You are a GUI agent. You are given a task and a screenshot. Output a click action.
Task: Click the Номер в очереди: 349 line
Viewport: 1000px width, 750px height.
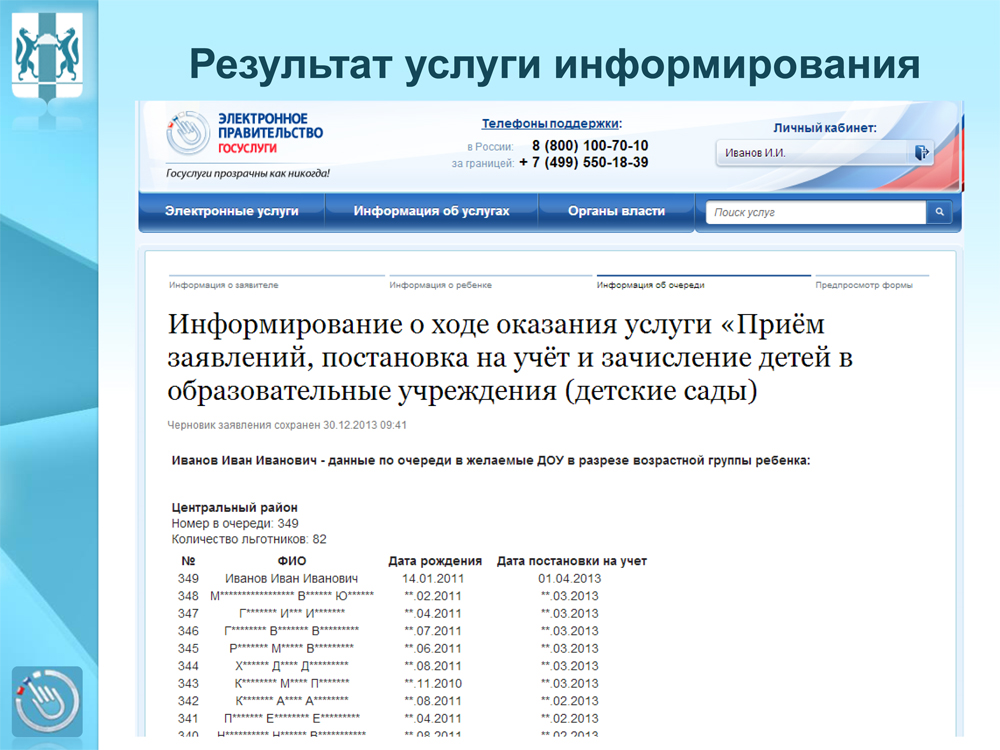(235, 524)
